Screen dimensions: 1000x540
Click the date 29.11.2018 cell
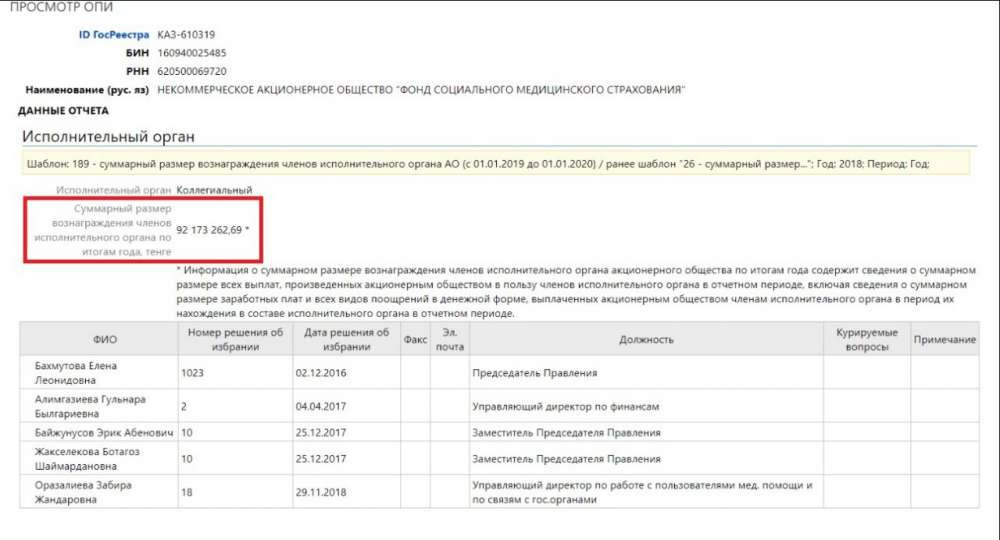tap(320, 492)
